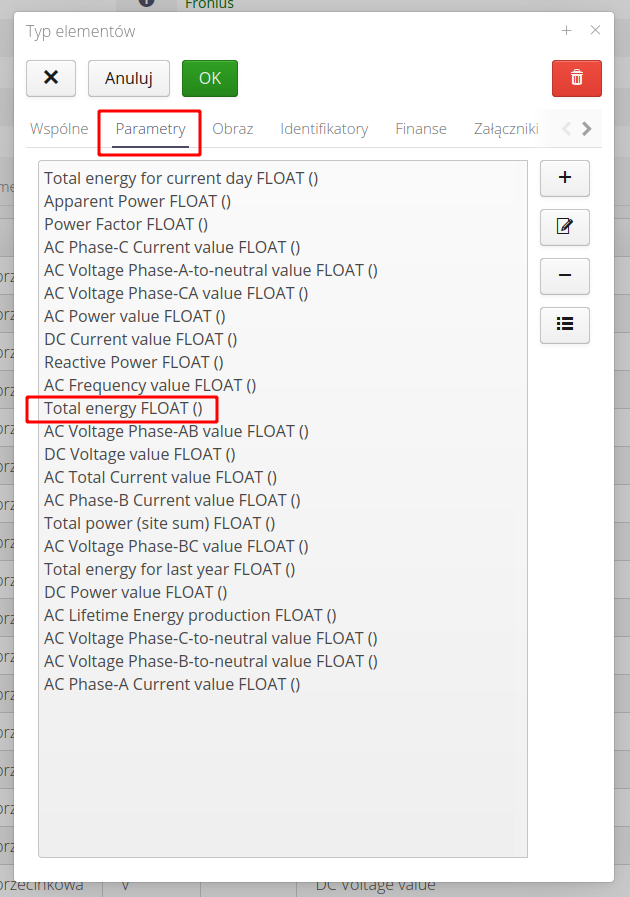Edit selected parameter using the pencil icon
This screenshot has height=897, width=630.
click(x=564, y=227)
